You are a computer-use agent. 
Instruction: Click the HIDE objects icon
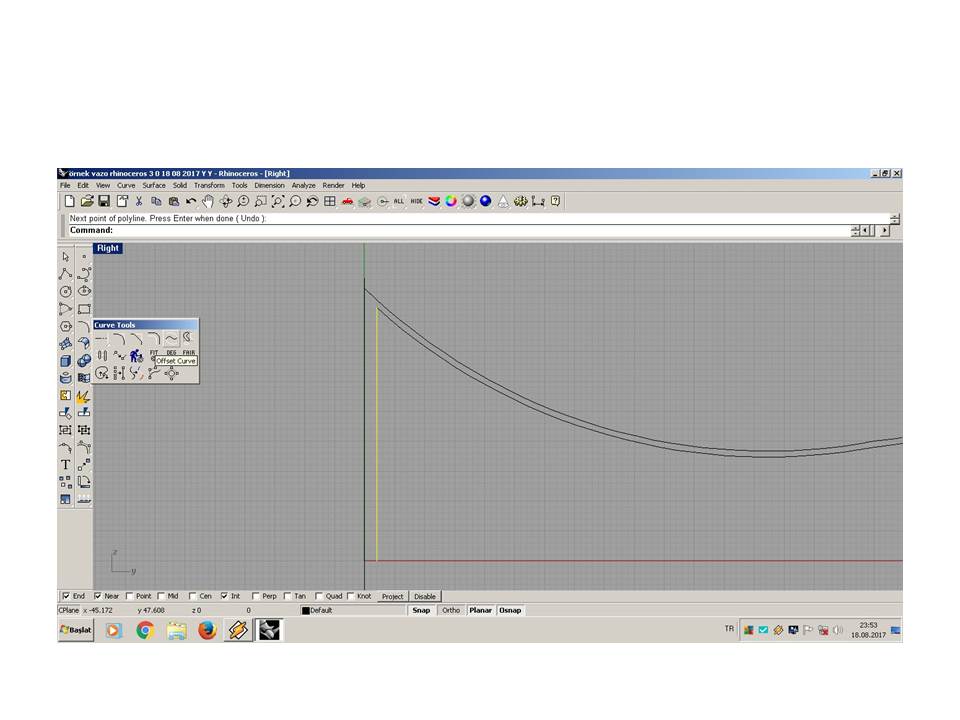click(416, 201)
